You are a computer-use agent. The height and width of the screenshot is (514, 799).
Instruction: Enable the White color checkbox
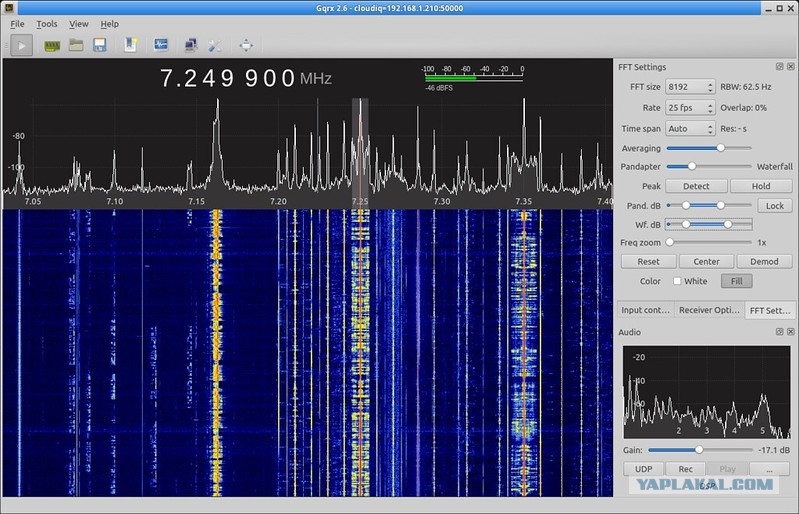click(x=677, y=281)
